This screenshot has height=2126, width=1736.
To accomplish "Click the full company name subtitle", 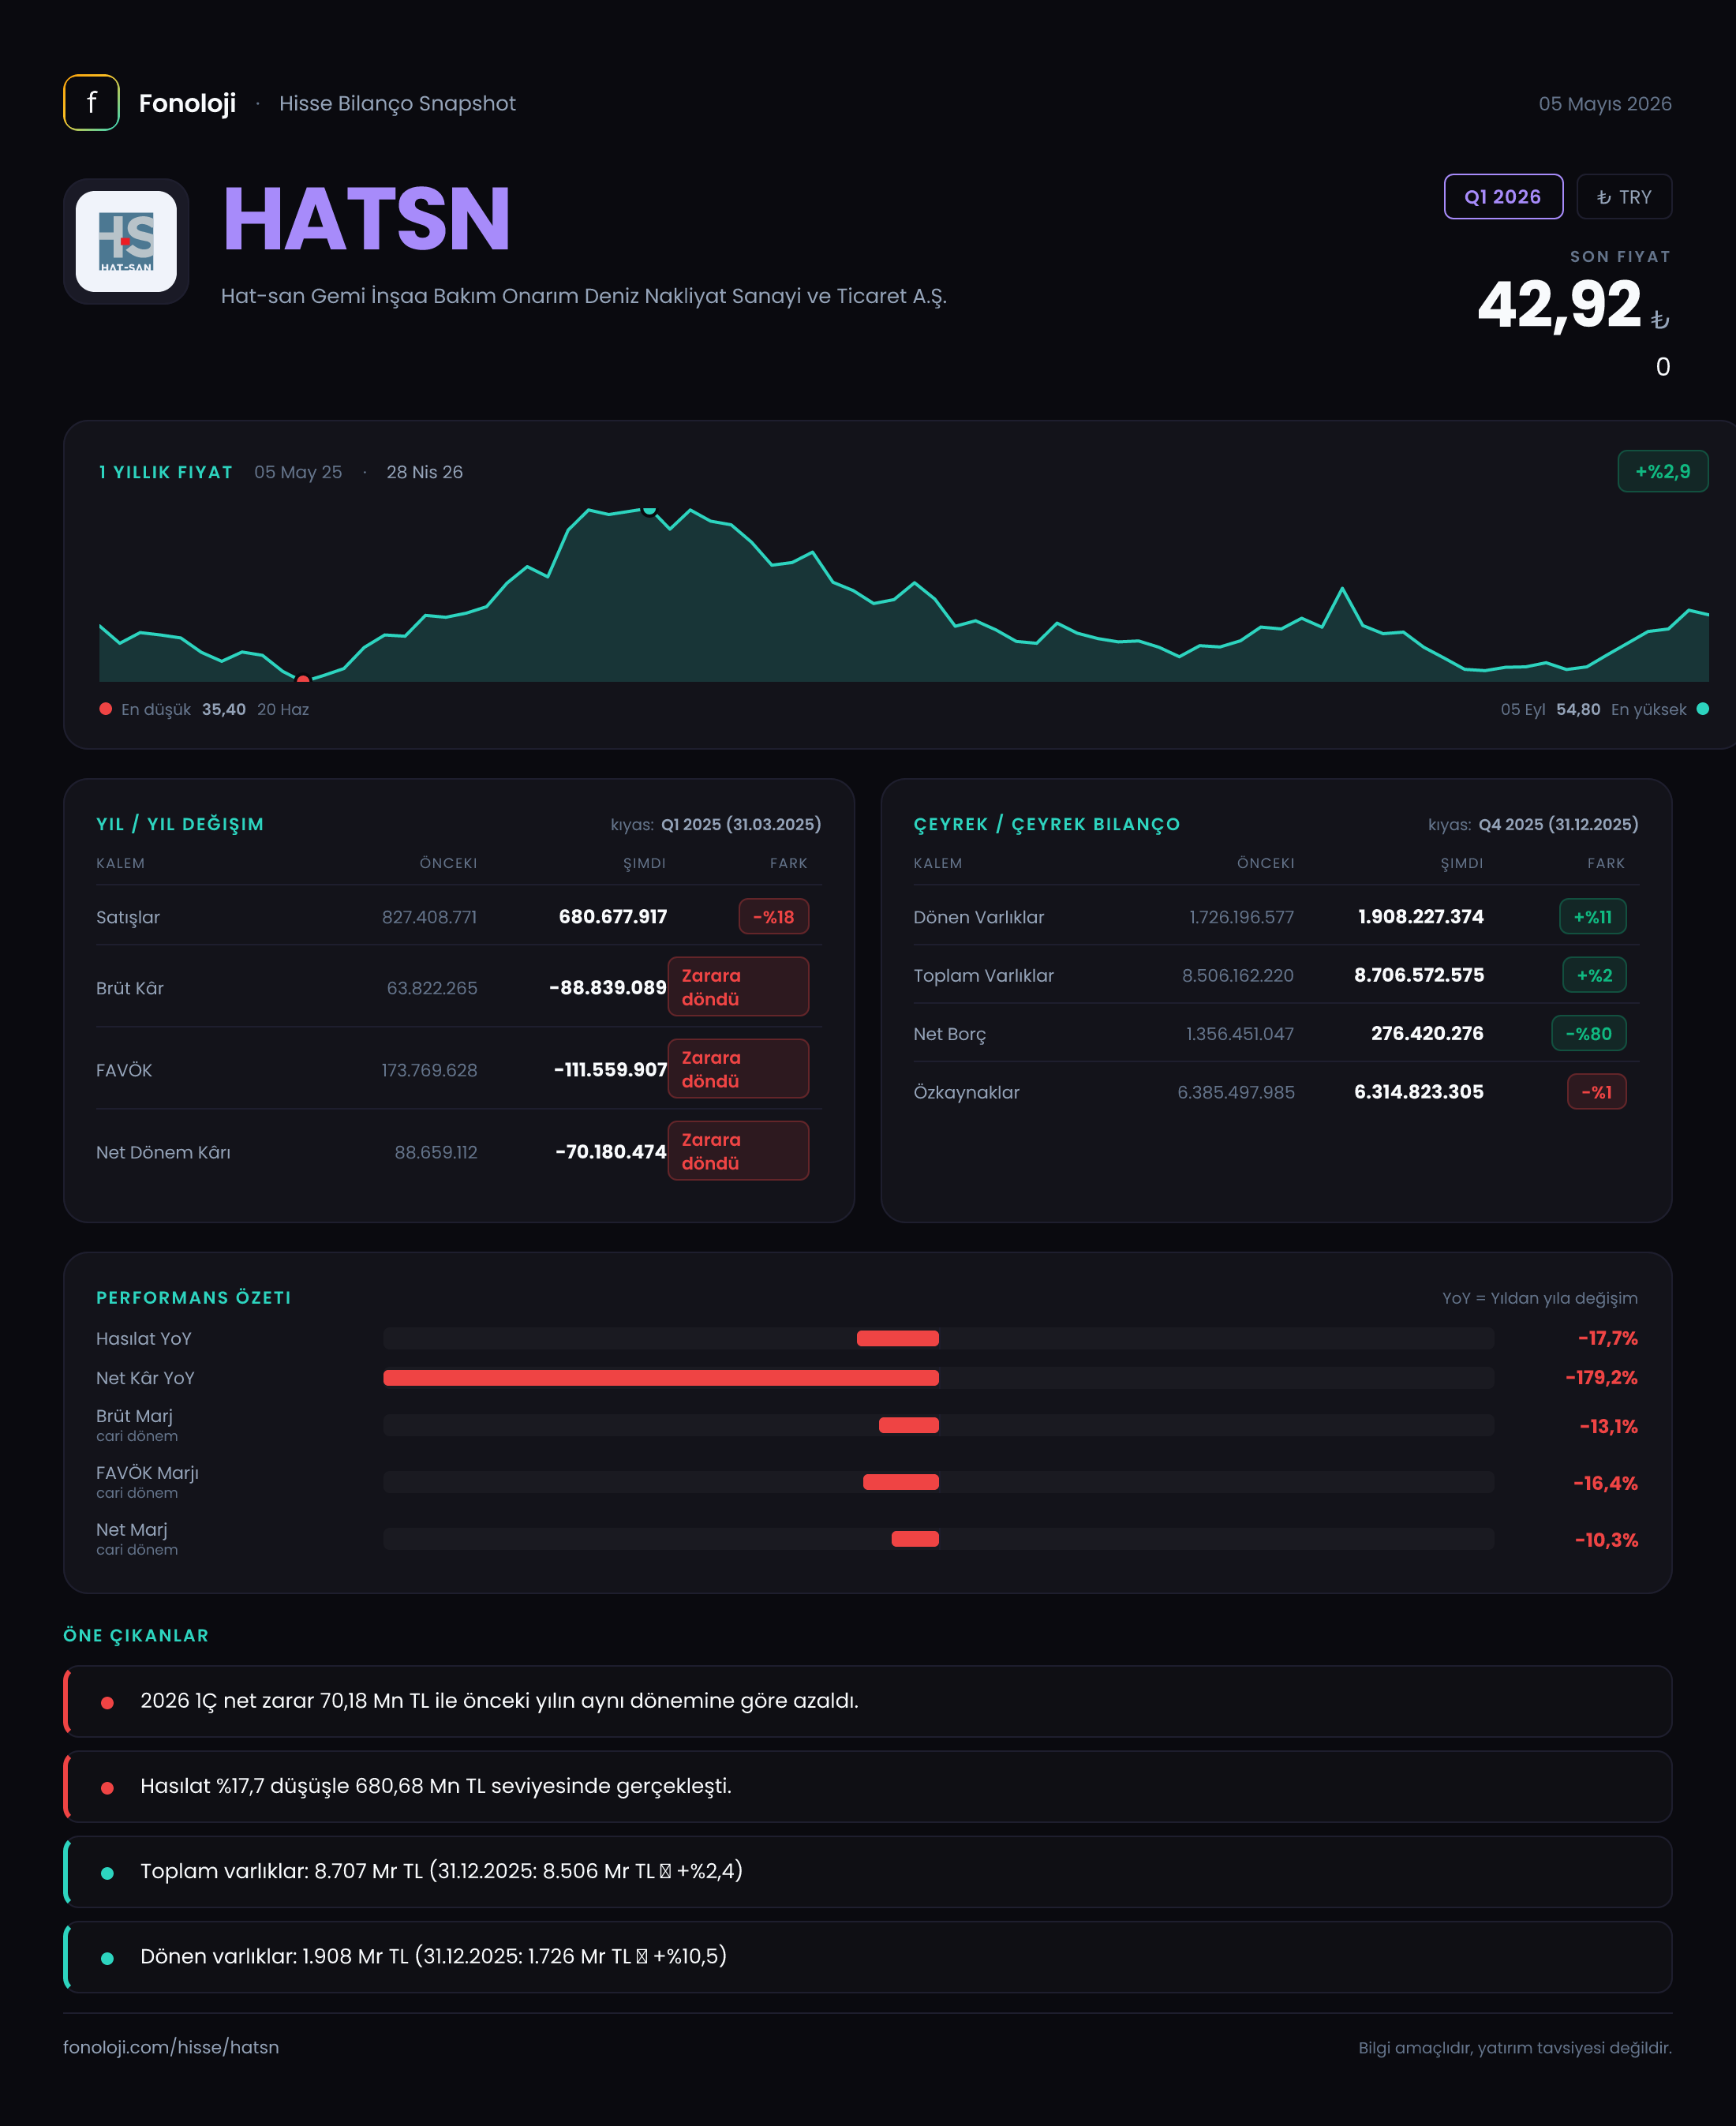I will 584,296.
